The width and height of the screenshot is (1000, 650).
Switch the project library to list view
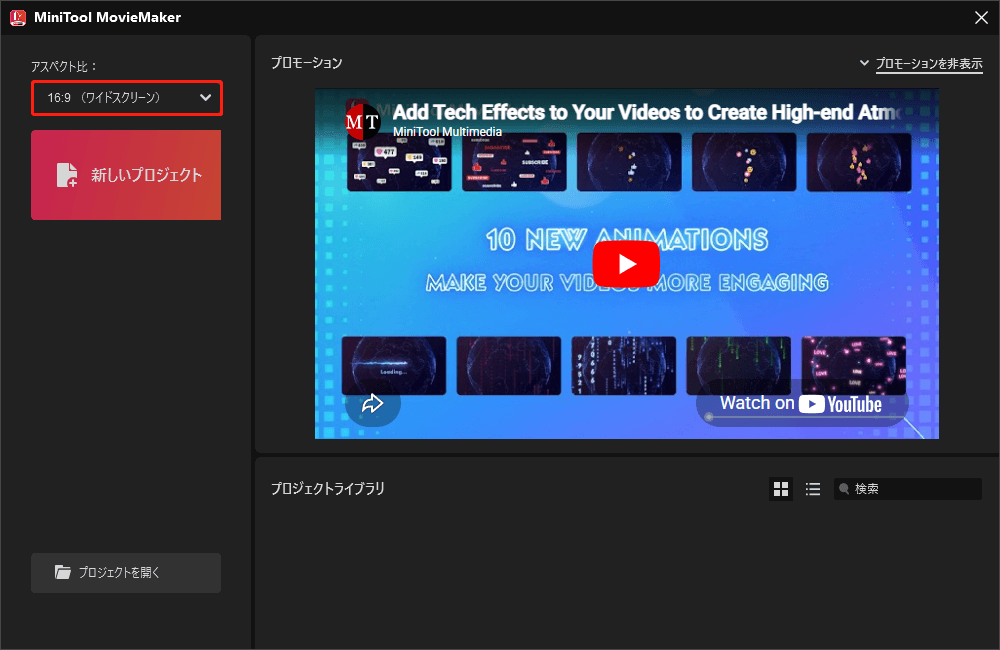(813, 488)
